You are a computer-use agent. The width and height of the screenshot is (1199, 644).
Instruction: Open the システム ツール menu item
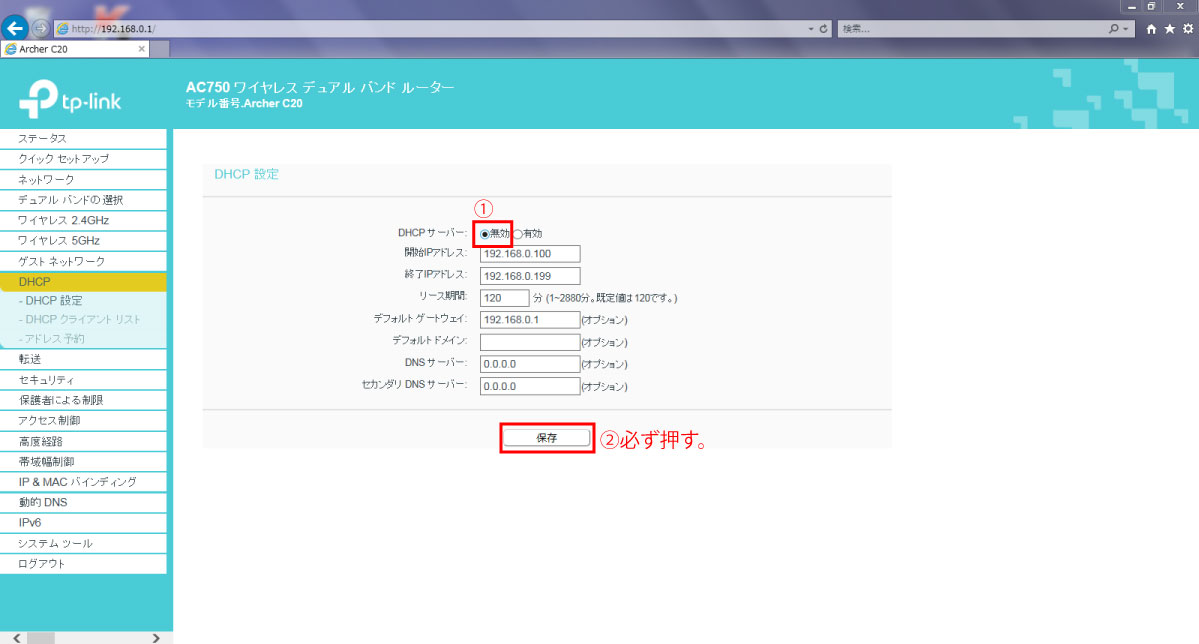pos(55,543)
